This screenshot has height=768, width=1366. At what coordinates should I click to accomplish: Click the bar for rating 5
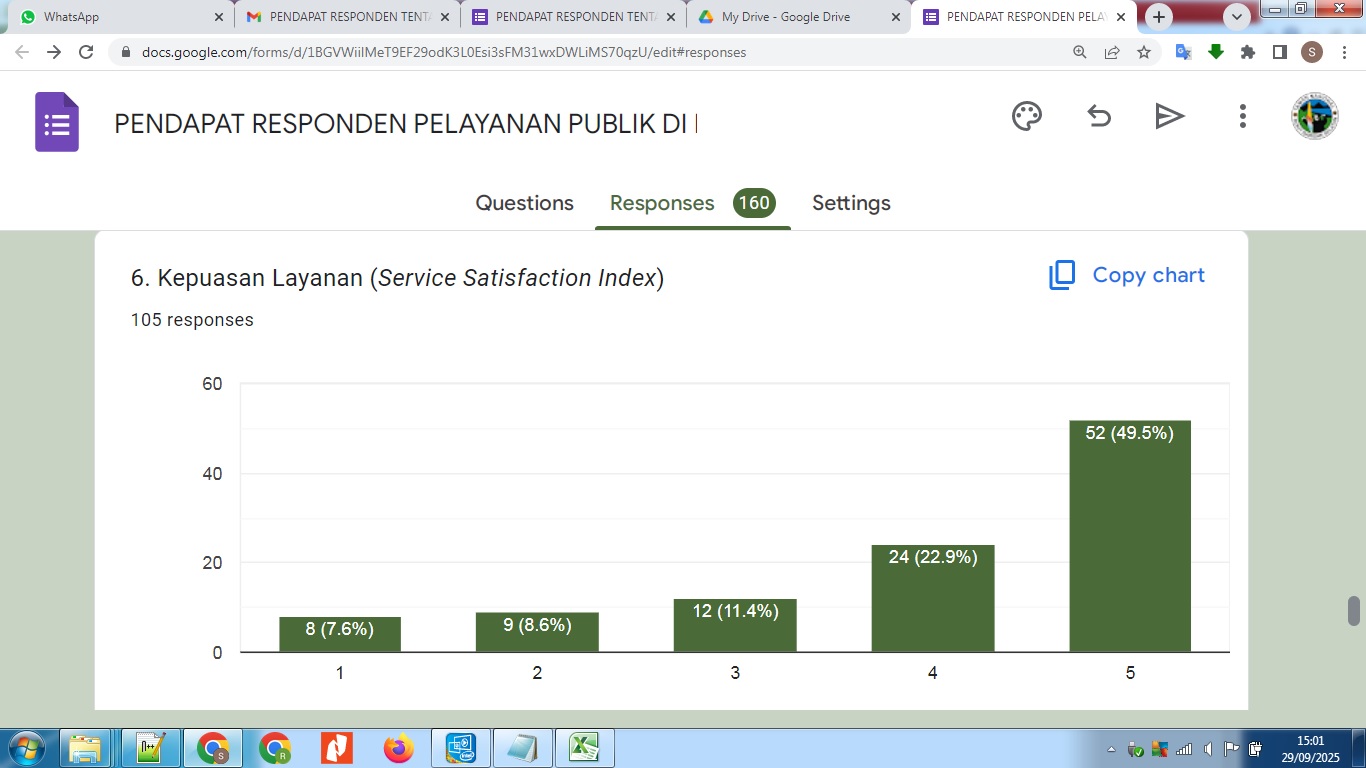(x=1130, y=540)
